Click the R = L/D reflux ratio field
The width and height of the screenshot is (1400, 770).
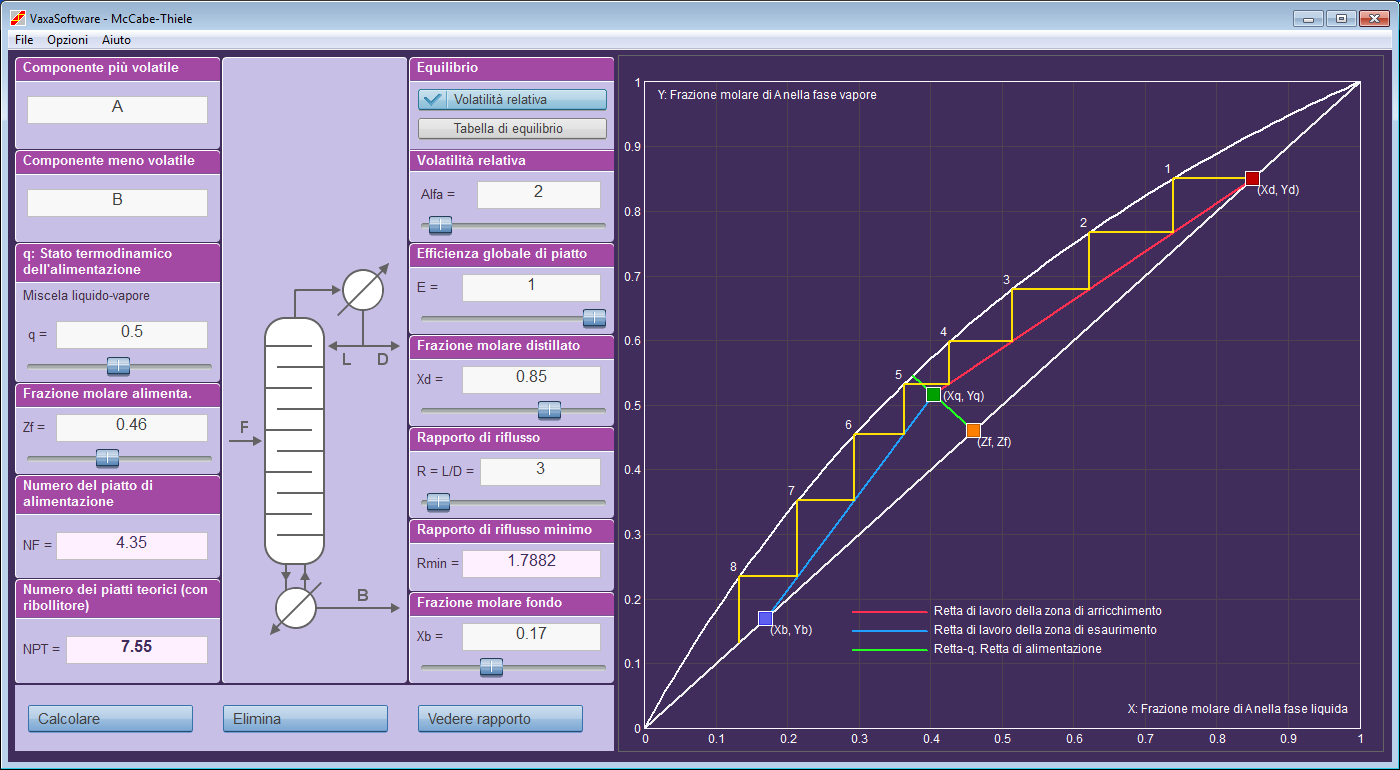pyautogui.click(x=538, y=471)
